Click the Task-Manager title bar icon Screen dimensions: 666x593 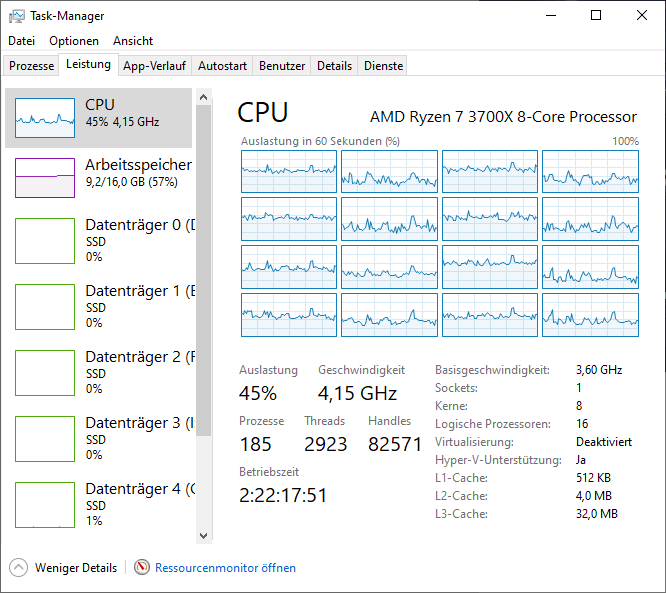pyautogui.click(x=17, y=16)
